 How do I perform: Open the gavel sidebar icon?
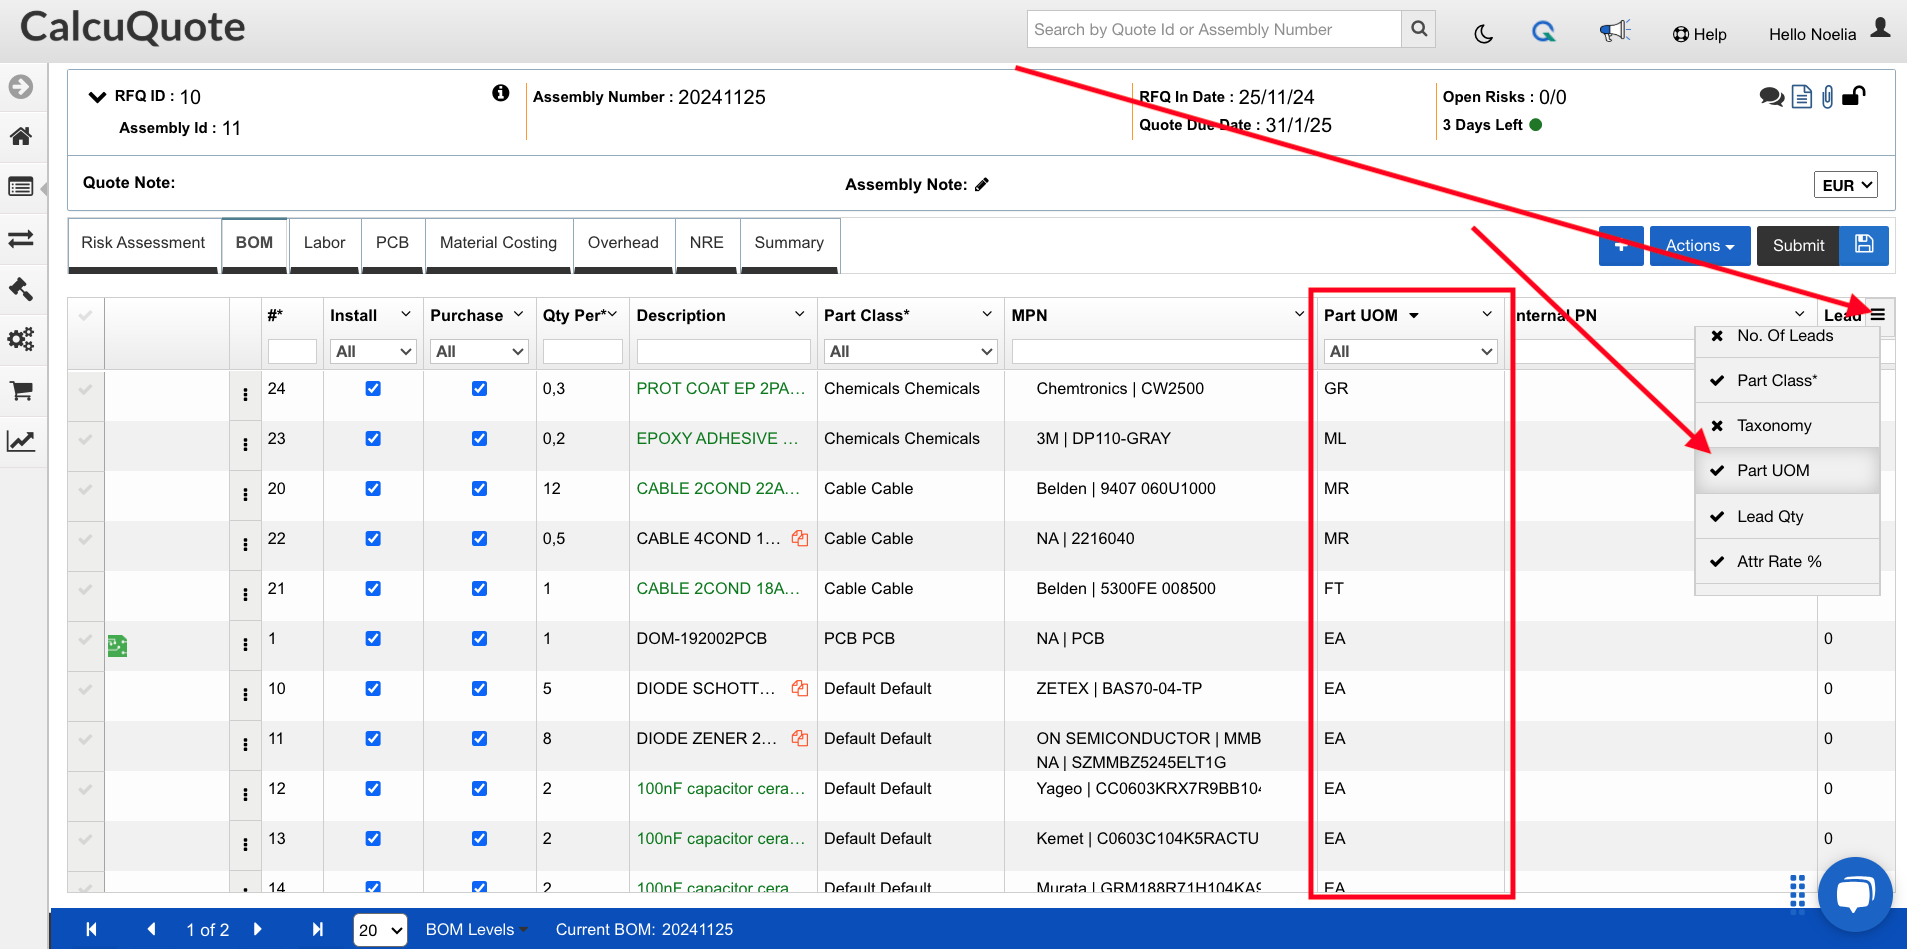[x=21, y=289]
